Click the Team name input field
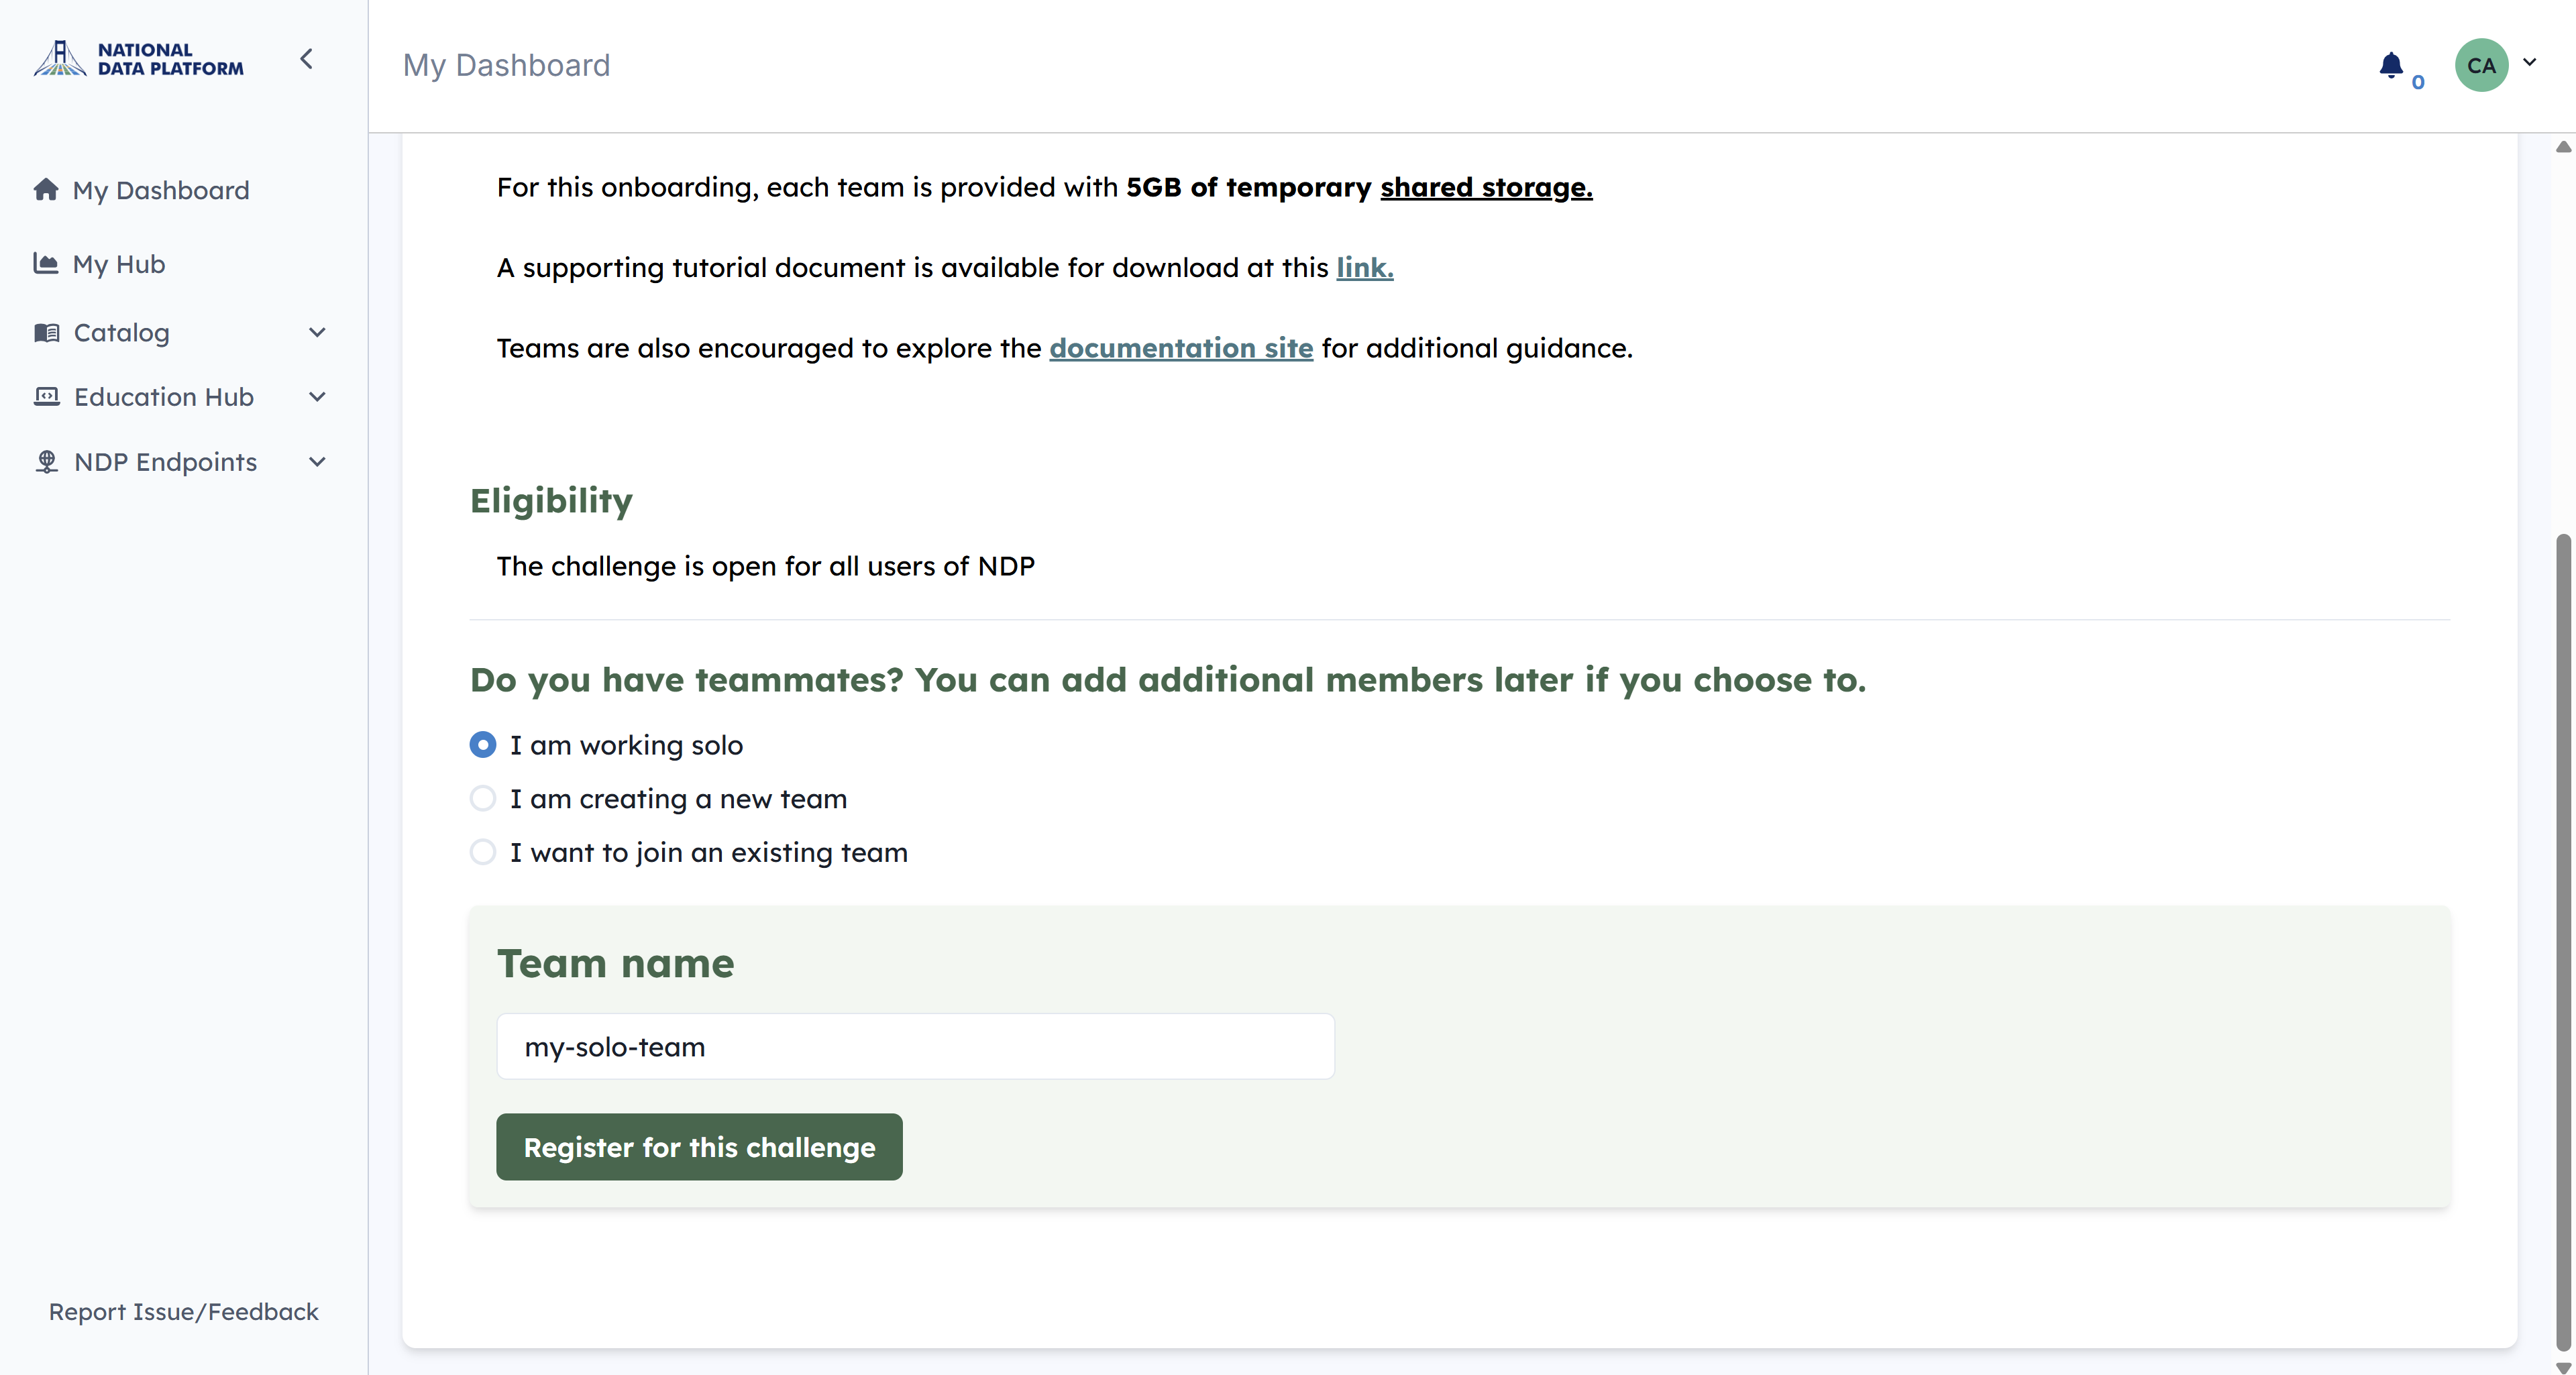The image size is (2576, 1375). point(915,1046)
